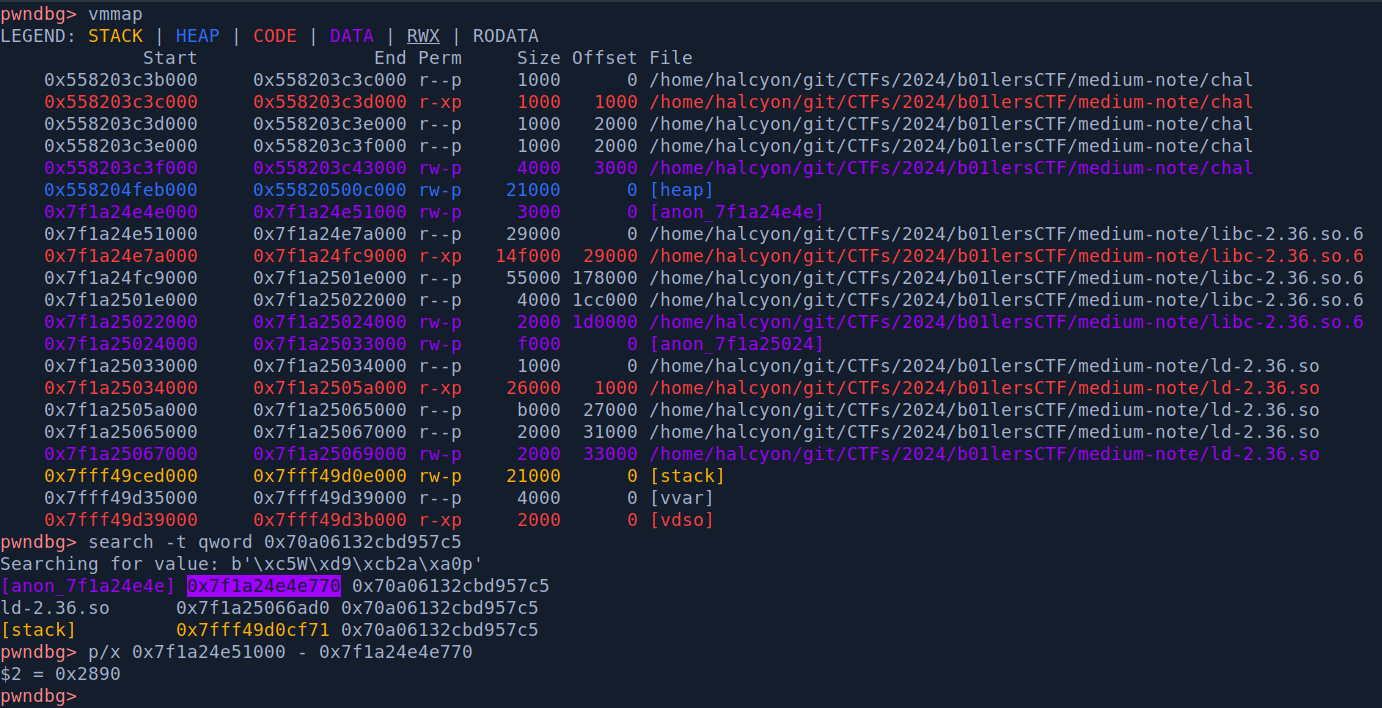This screenshot has width=1382, height=708.
Task: Click the CODE label in the legend
Action: [274, 36]
